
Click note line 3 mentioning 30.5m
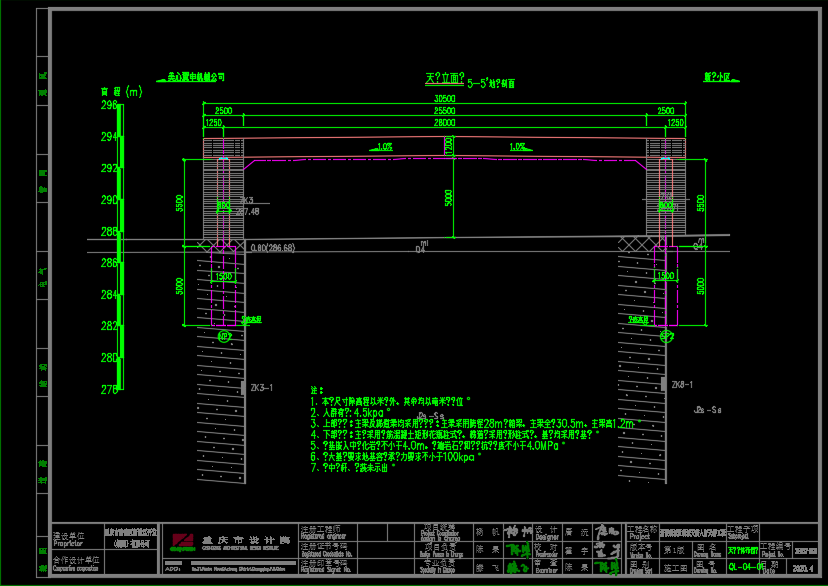pyautogui.click(x=475, y=424)
